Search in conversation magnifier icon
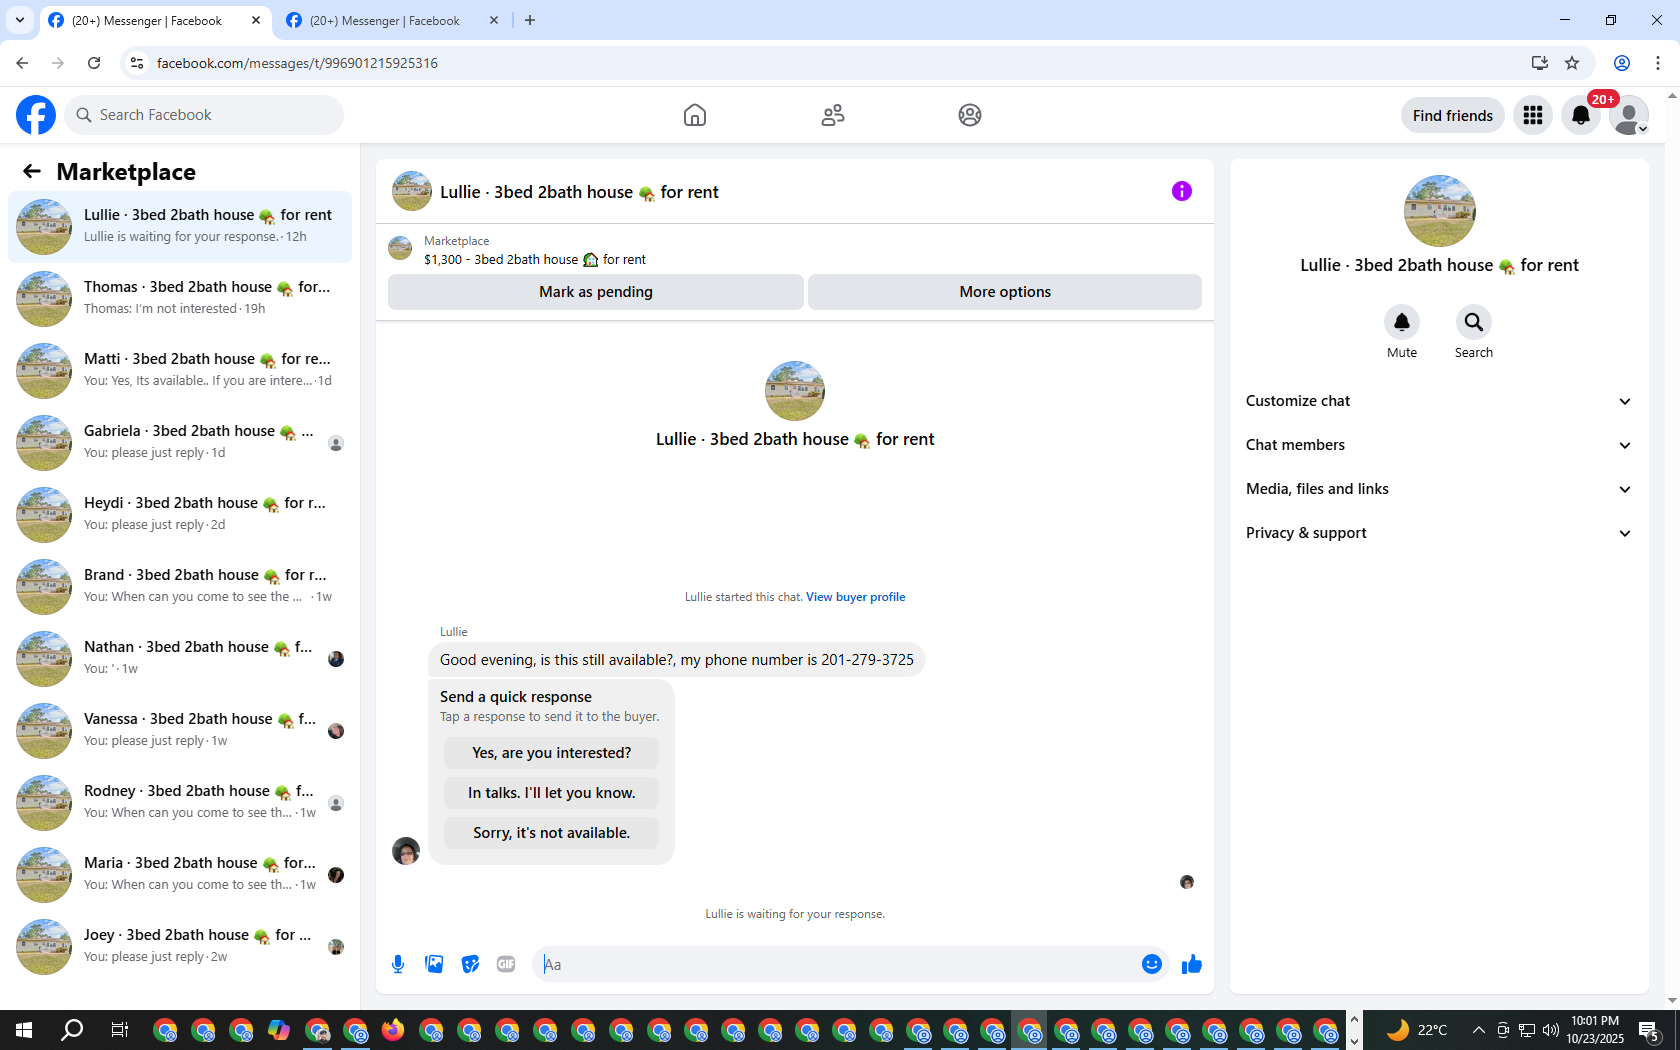1680x1050 pixels. coord(1474,322)
